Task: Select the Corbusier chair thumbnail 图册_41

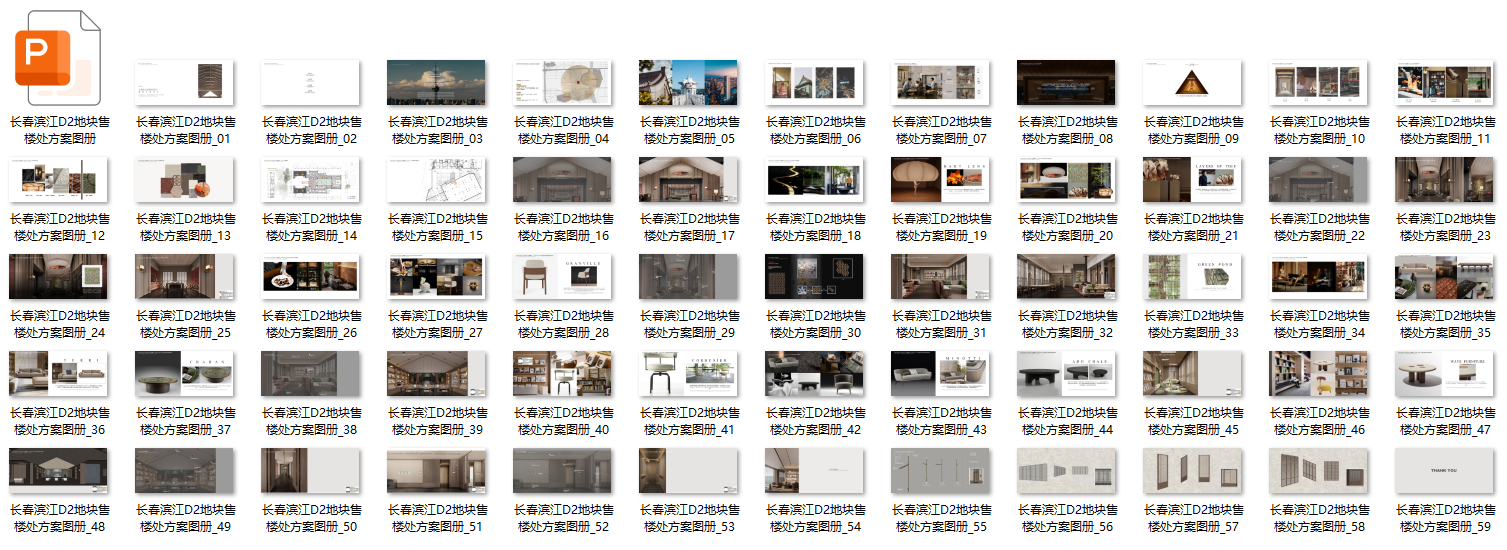Action: click(x=688, y=373)
